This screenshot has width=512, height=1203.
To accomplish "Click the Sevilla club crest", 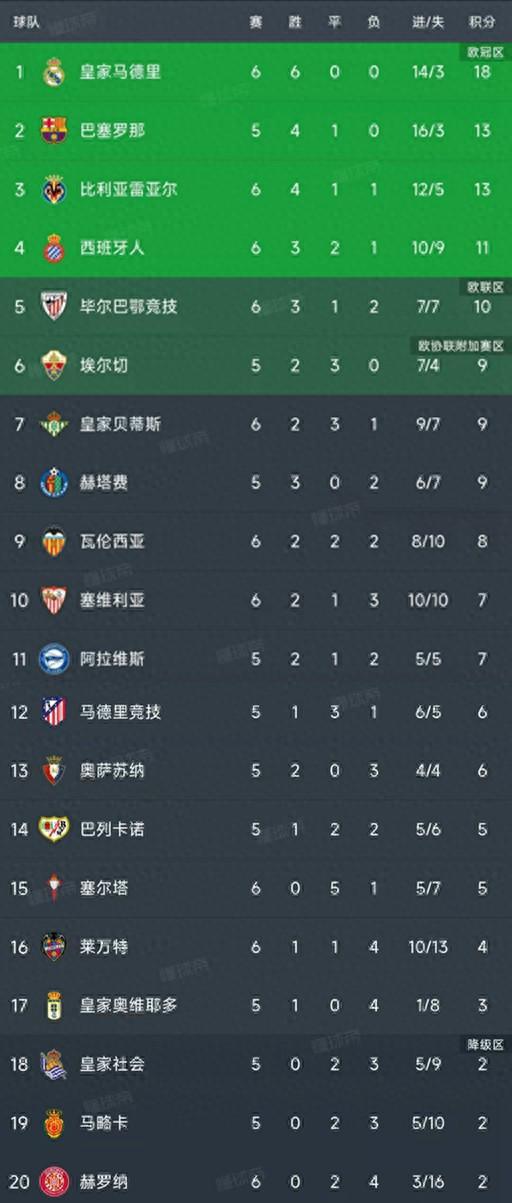I will tap(53, 600).
